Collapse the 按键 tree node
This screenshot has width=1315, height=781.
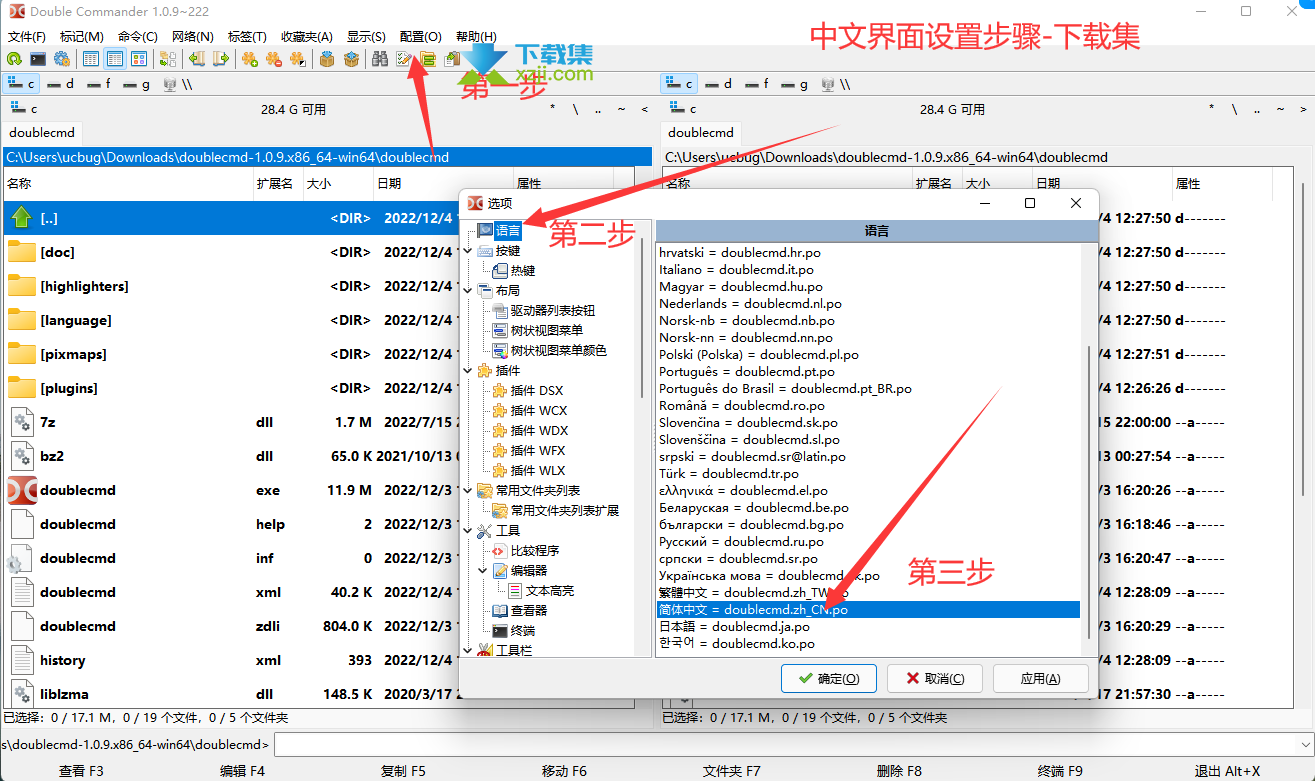click(467, 250)
